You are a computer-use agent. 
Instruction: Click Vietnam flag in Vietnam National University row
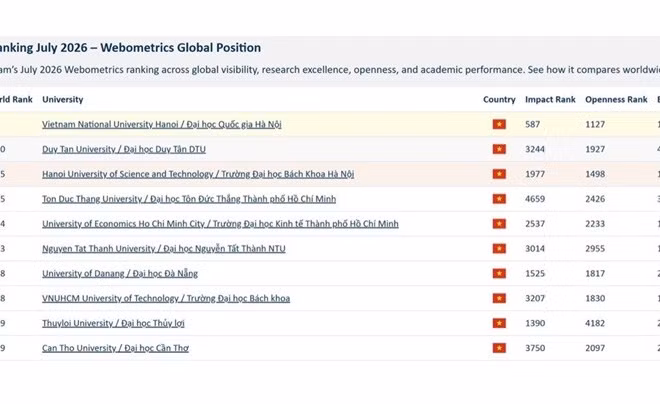tap(499, 124)
